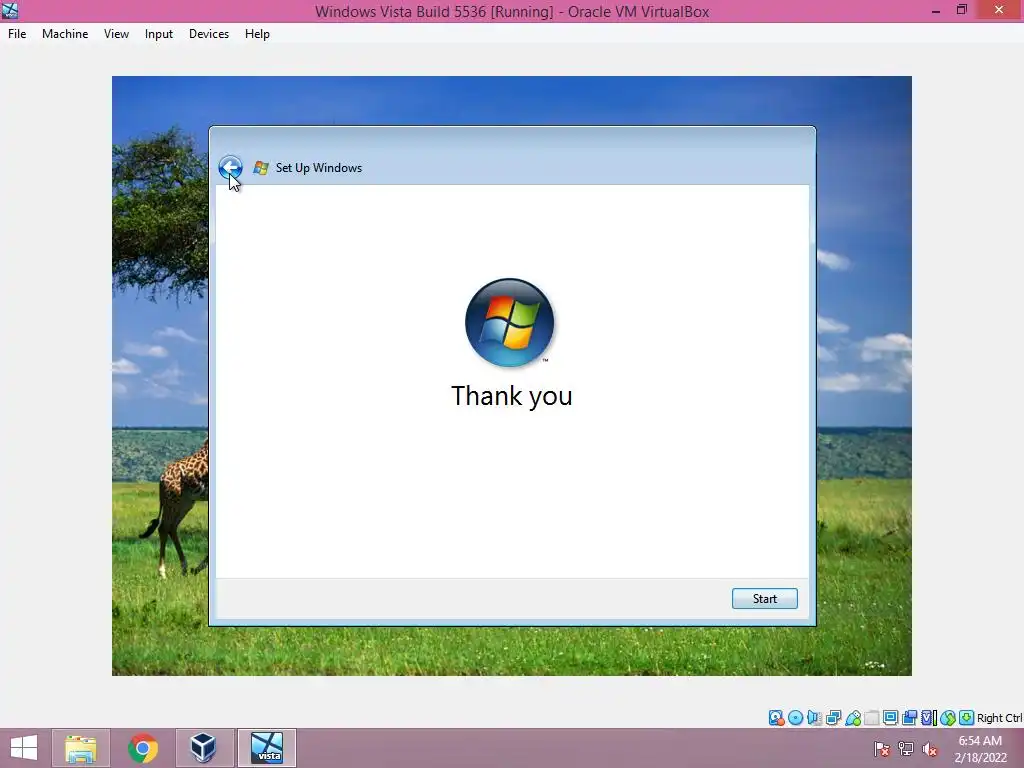Image resolution: width=1024 pixels, height=768 pixels.
Task: Restore down the VirtualBox window
Action: point(962,10)
